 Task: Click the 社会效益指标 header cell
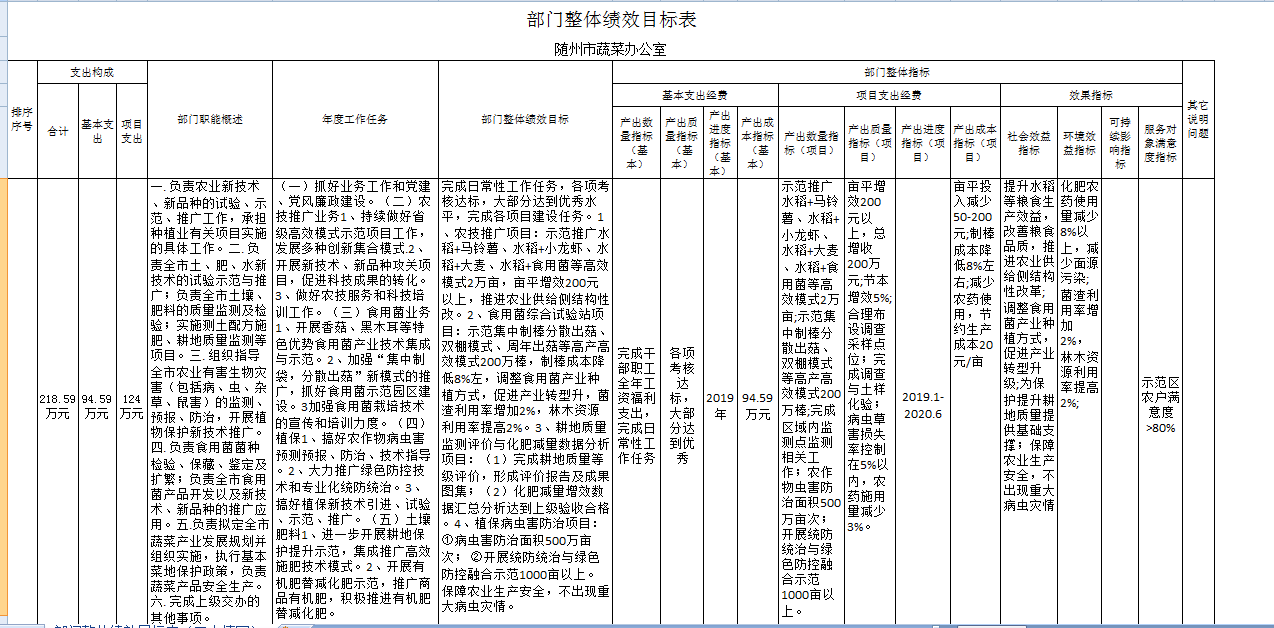1029,142
